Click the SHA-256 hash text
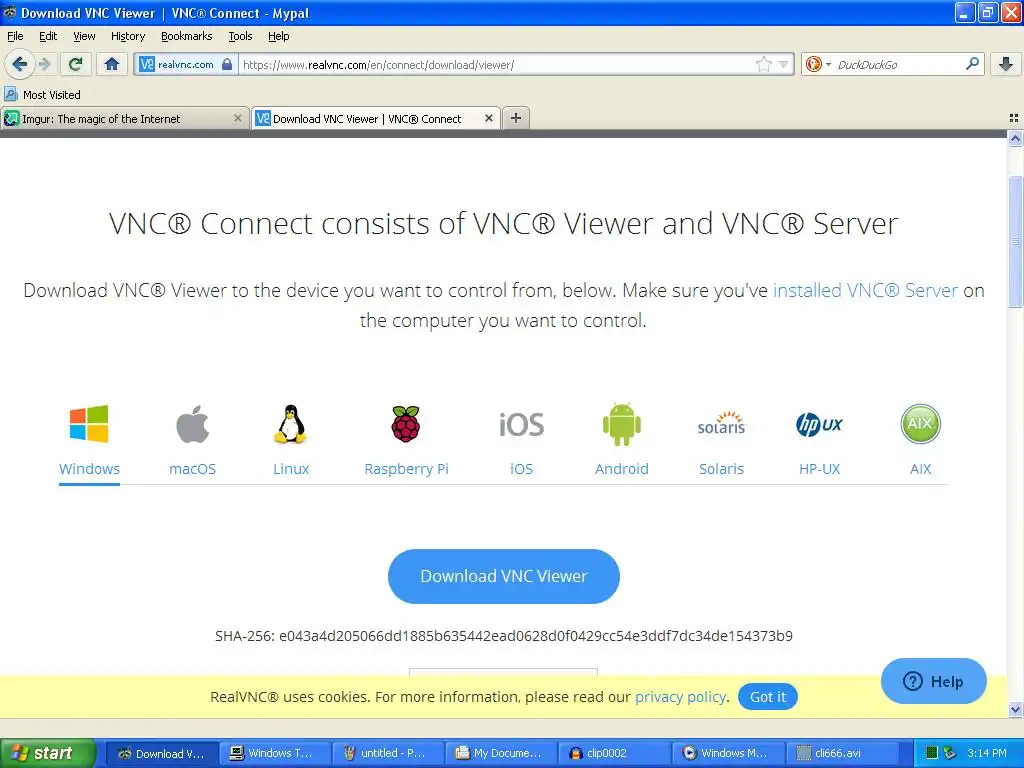The image size is (1024, 768). (504, 635)
